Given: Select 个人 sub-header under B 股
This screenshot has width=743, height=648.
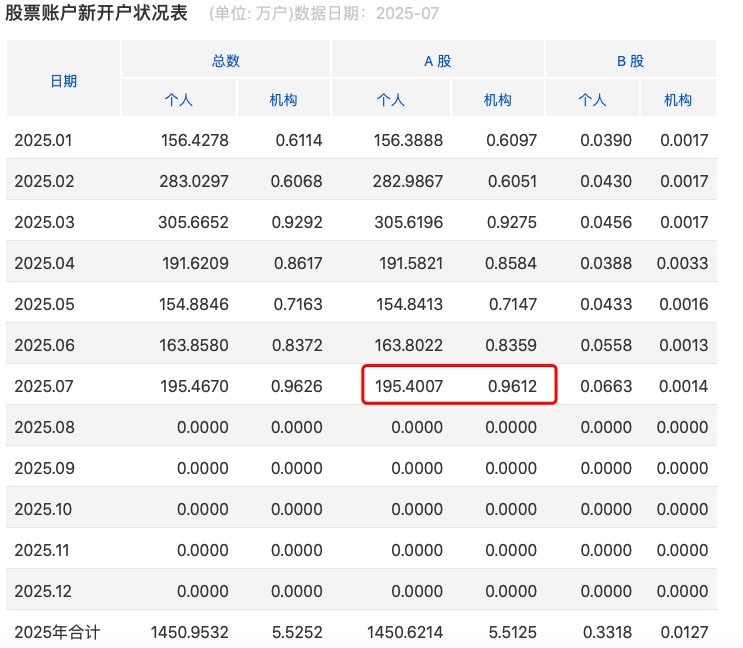Looking at the screenshot, I should click(x=593, y=100).
